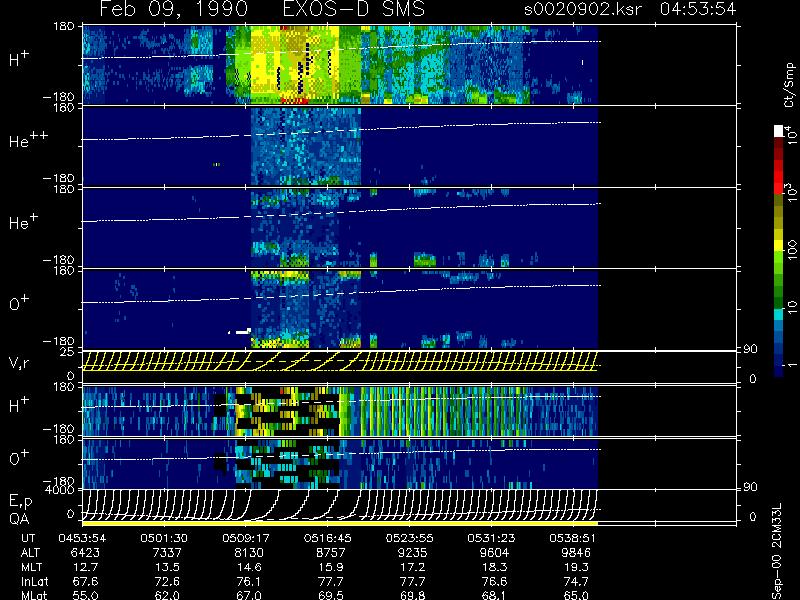Click the yellow QA status bar
800x600 pixels.
(x=340, y=523)
